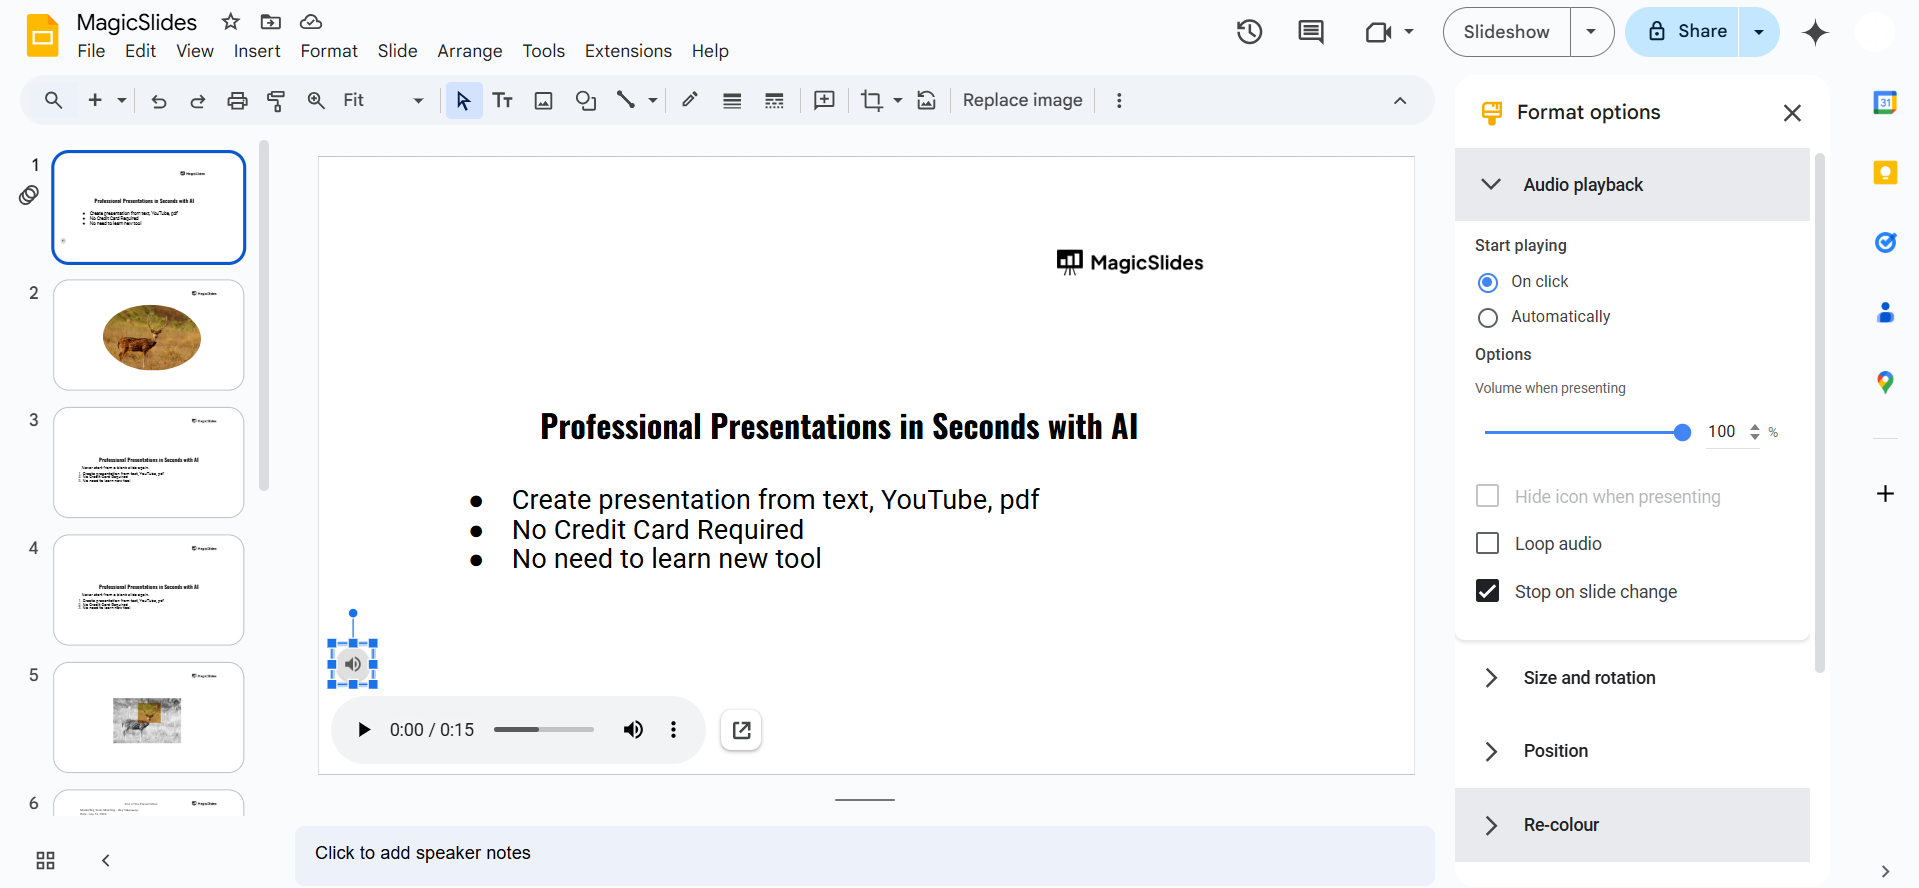Click the crop image icon
Viewport: 1919px width, 888px height.
pos(871,100)
